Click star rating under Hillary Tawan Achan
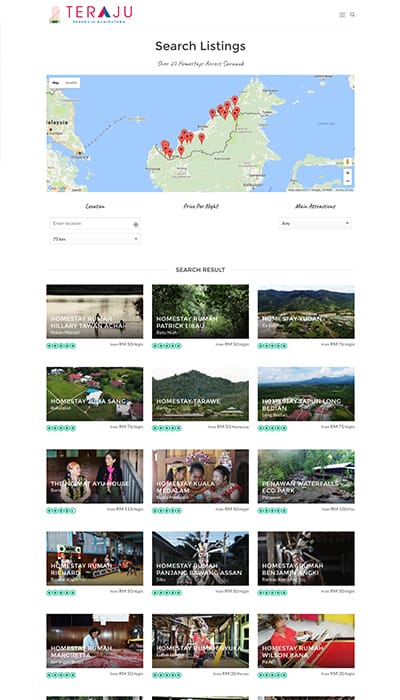 click(61, 346)
